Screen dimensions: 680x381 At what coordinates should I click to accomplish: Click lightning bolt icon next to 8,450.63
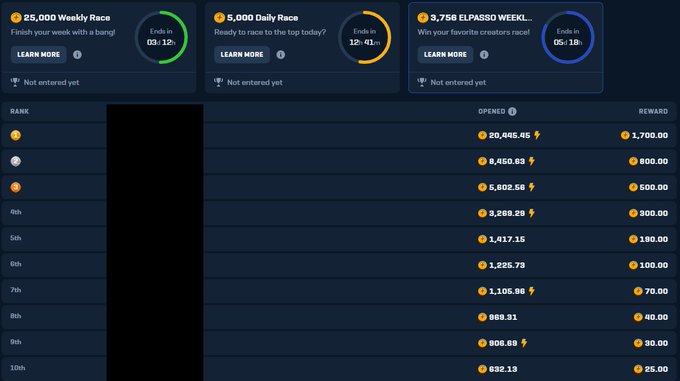tap(532, 161)
